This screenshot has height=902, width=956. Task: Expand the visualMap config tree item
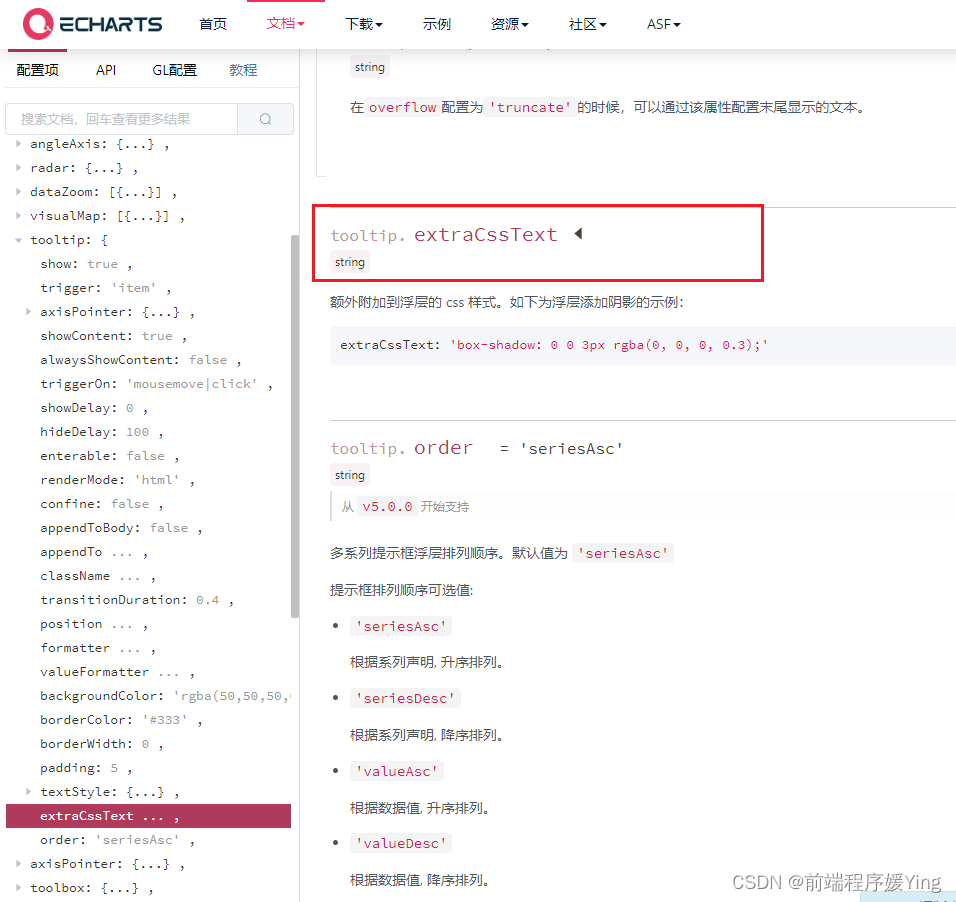coord(18,215)
